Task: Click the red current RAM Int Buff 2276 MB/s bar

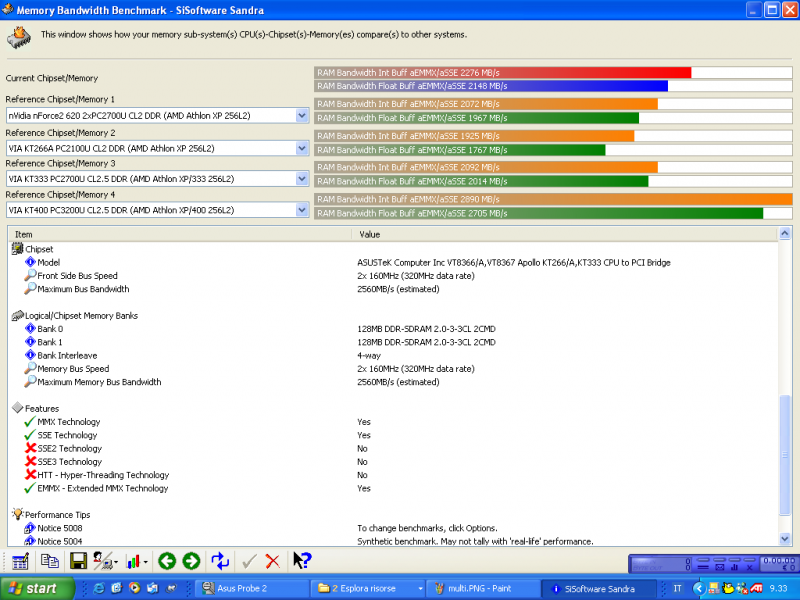Action: pyautogui.click(x=503, y=73)
